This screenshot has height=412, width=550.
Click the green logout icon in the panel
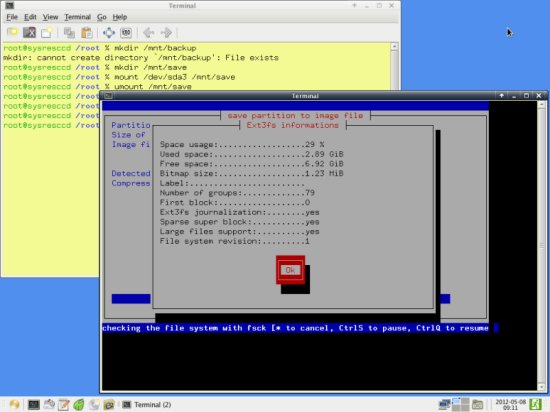pyautogui.click(x=536, y=404)
